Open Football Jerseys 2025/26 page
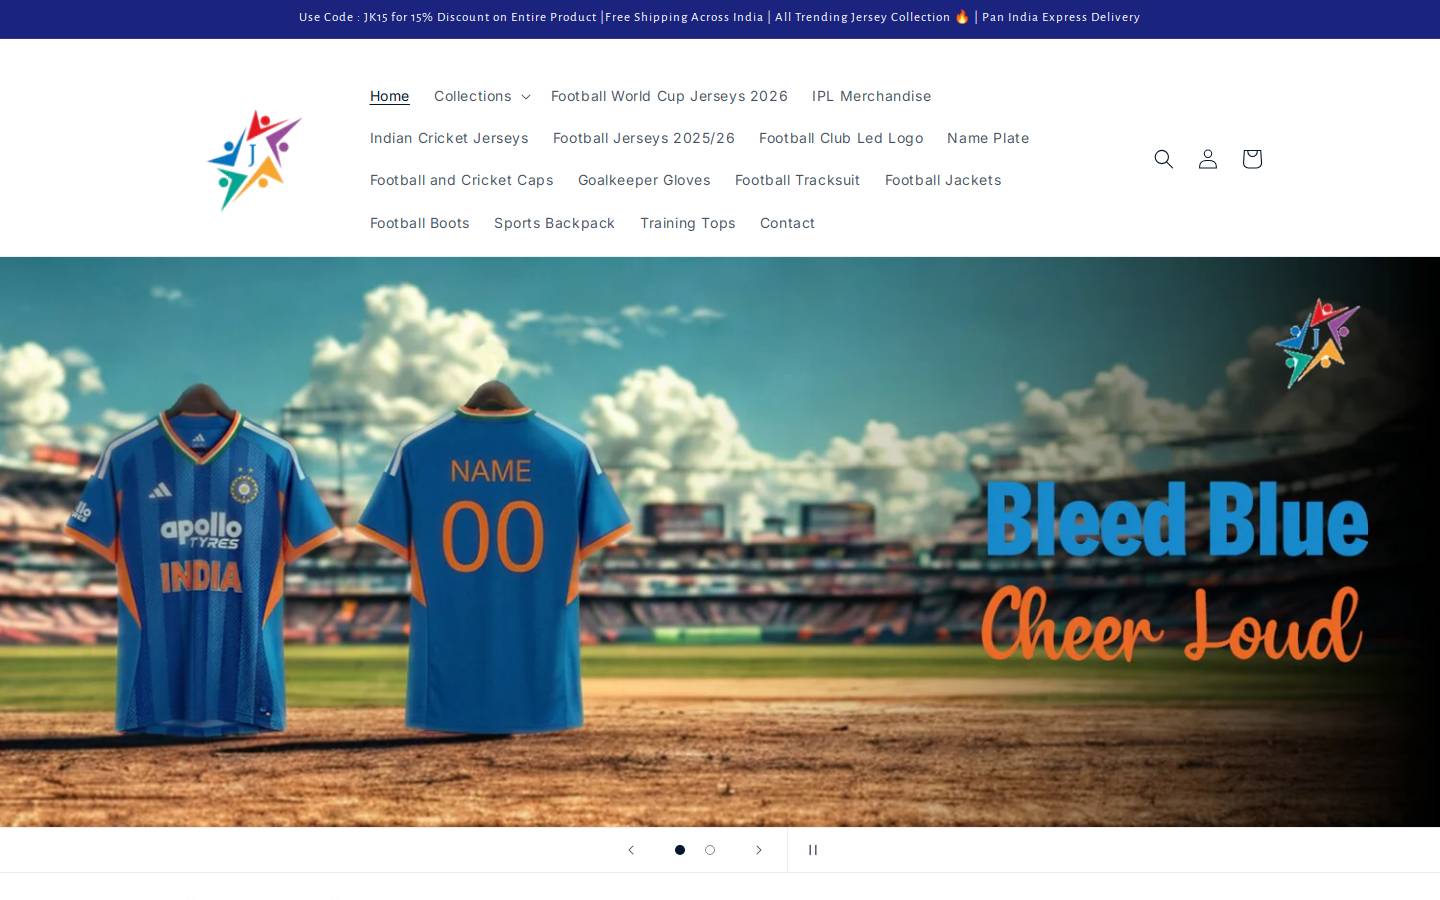This screenshot has width=1440, height=900. point(643,138)
